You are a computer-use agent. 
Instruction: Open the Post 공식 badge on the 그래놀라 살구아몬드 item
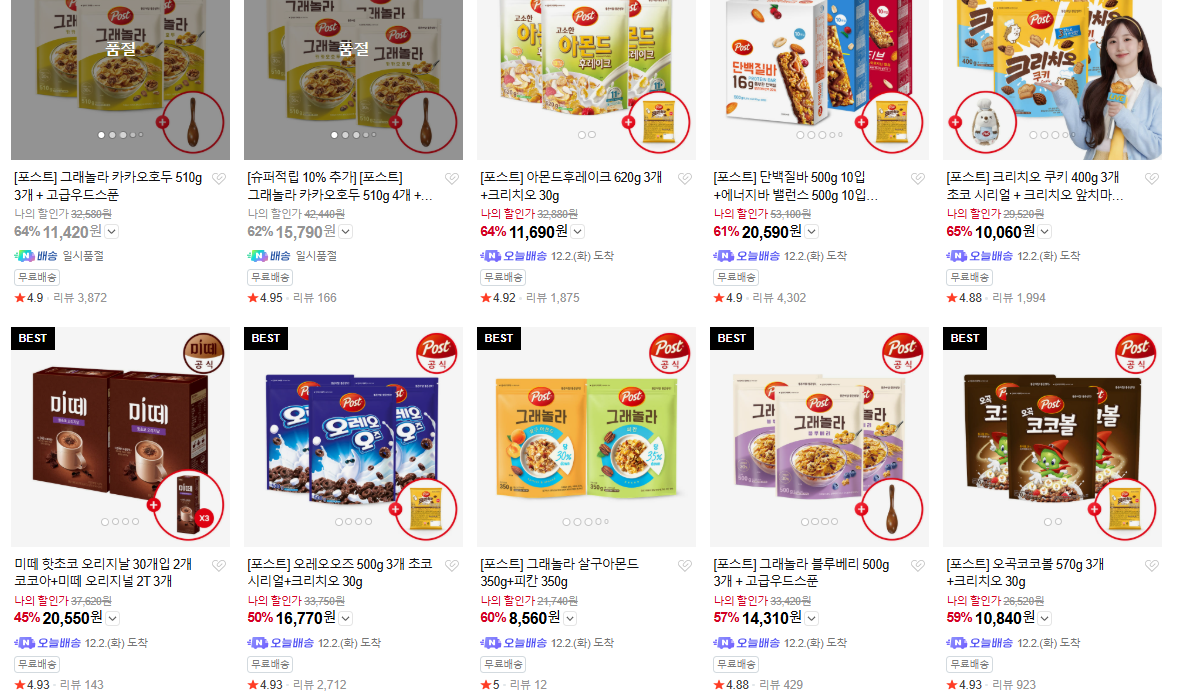(670, 352)
